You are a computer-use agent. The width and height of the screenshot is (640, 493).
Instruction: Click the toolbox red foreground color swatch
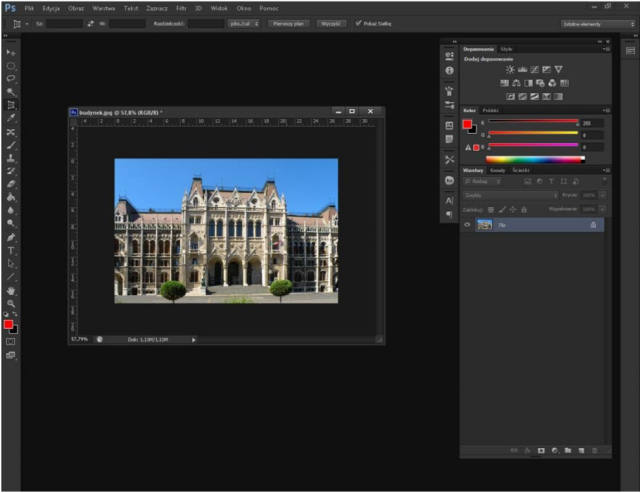(x=8, y=324)
